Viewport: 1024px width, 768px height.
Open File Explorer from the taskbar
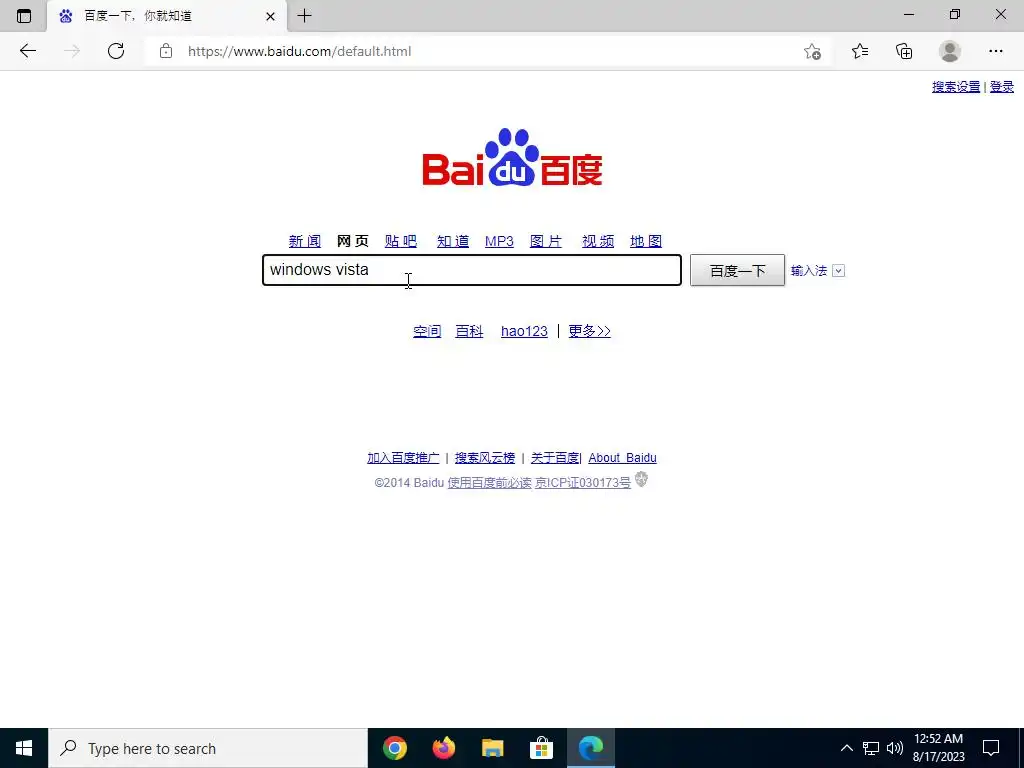[x=493, y=748]
